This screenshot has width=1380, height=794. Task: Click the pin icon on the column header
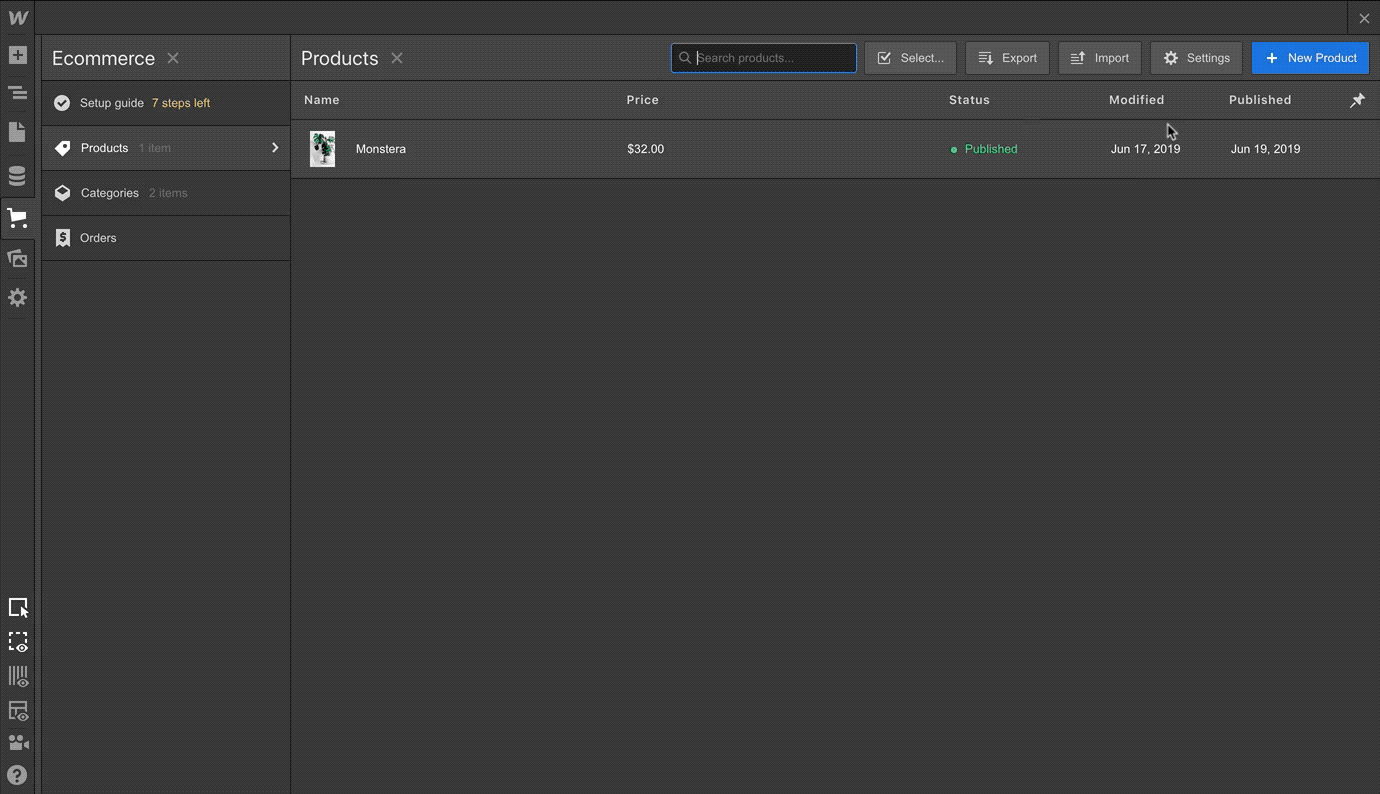click(x=1357, y=100)
